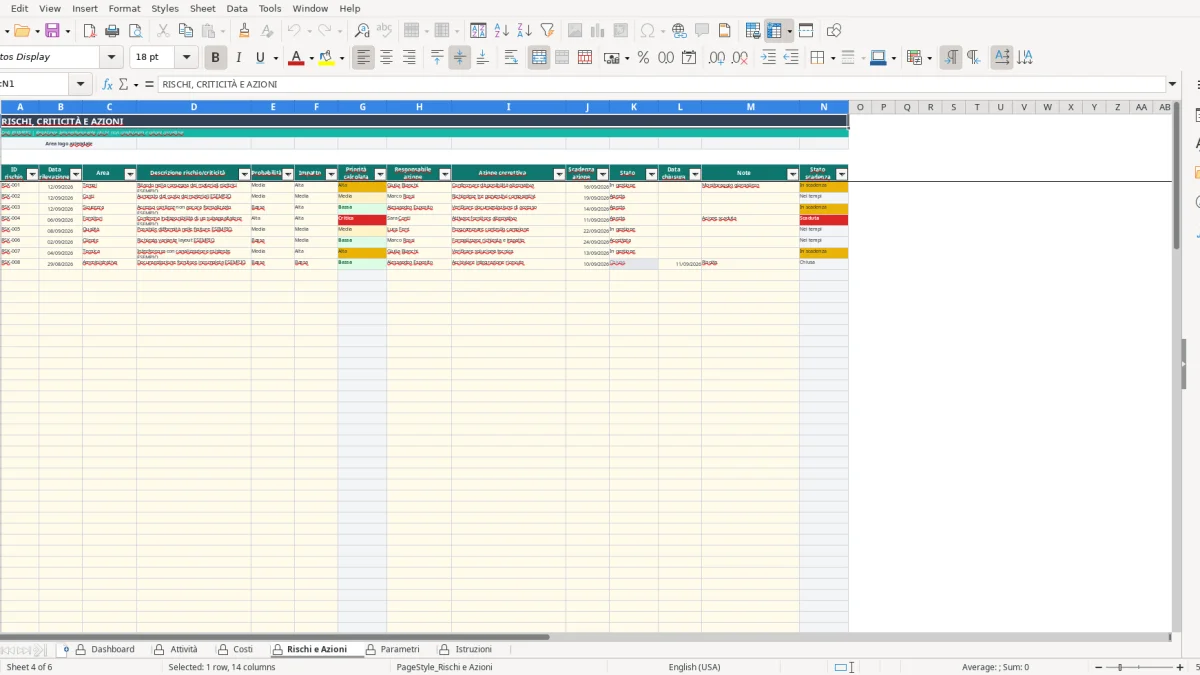The height and width of the screenshot is (675, 1200).
Task: Open the Area column filter dropdown
Action: click(130, 175)
